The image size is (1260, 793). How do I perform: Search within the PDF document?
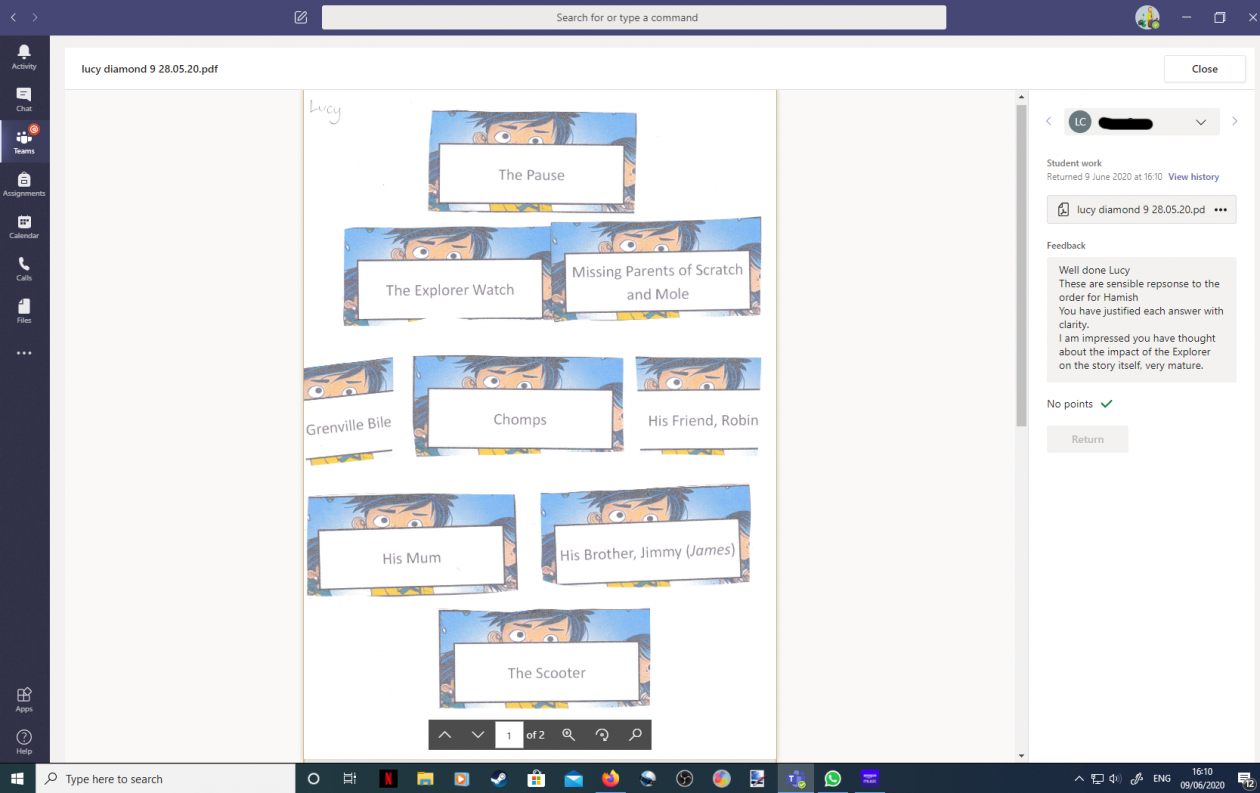(x=635, y=735)
